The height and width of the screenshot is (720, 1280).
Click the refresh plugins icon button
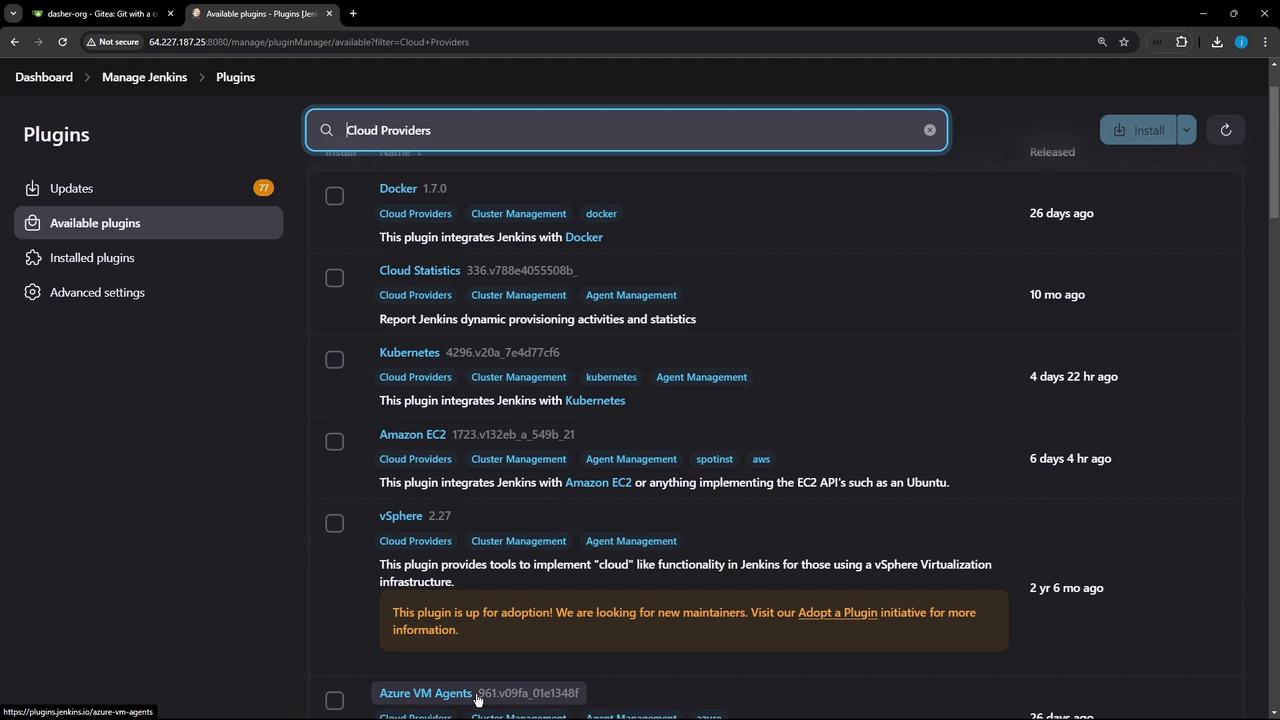pyautogui.click(x=1225, y=130)
